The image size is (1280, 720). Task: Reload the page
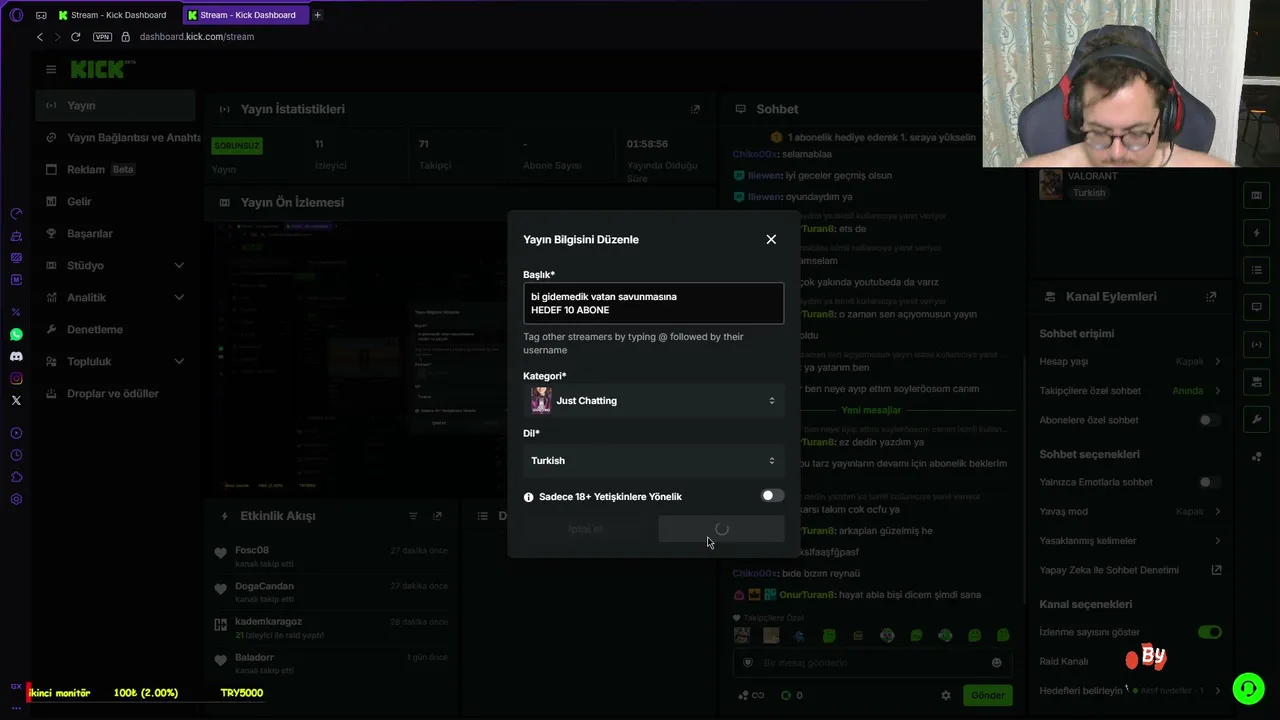tap(75, 37)
